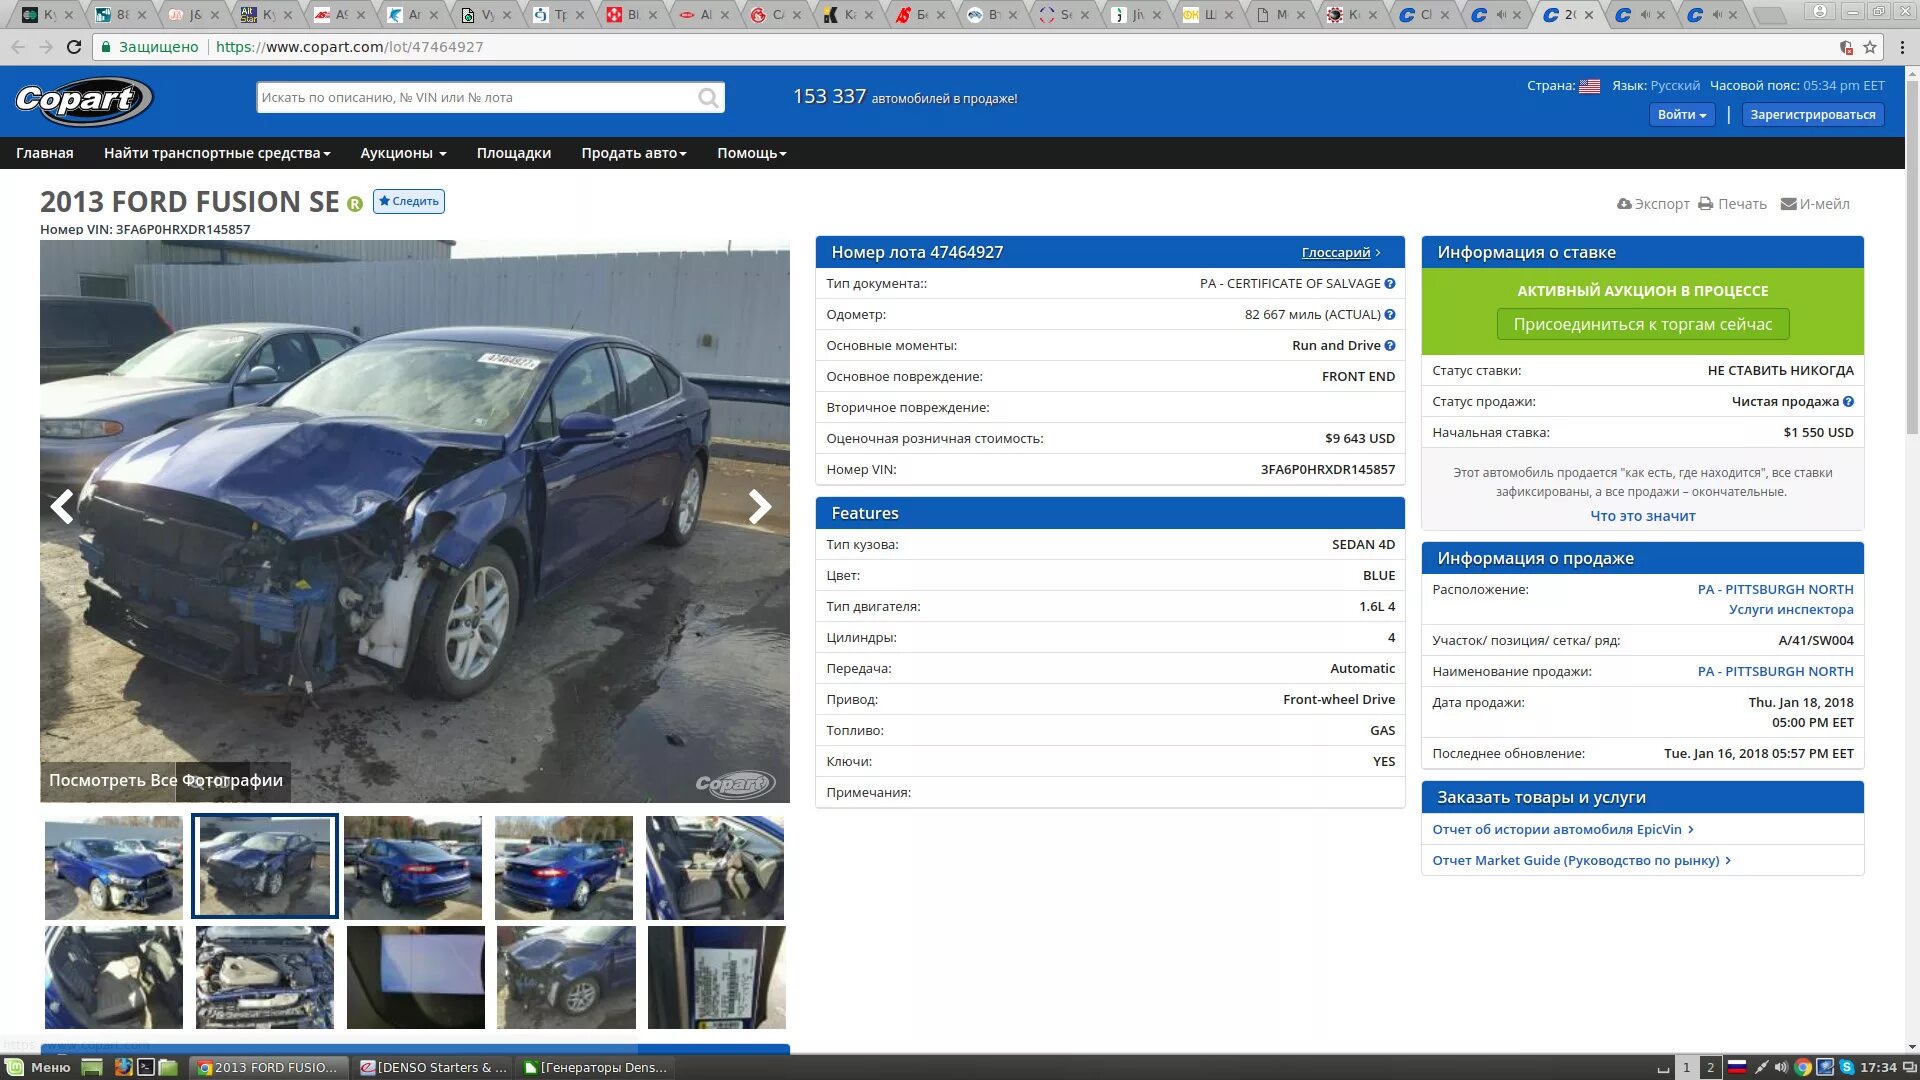
Task: Click the Наименование продажи PITTSBURGH NORTH link
Action: 1775,672
